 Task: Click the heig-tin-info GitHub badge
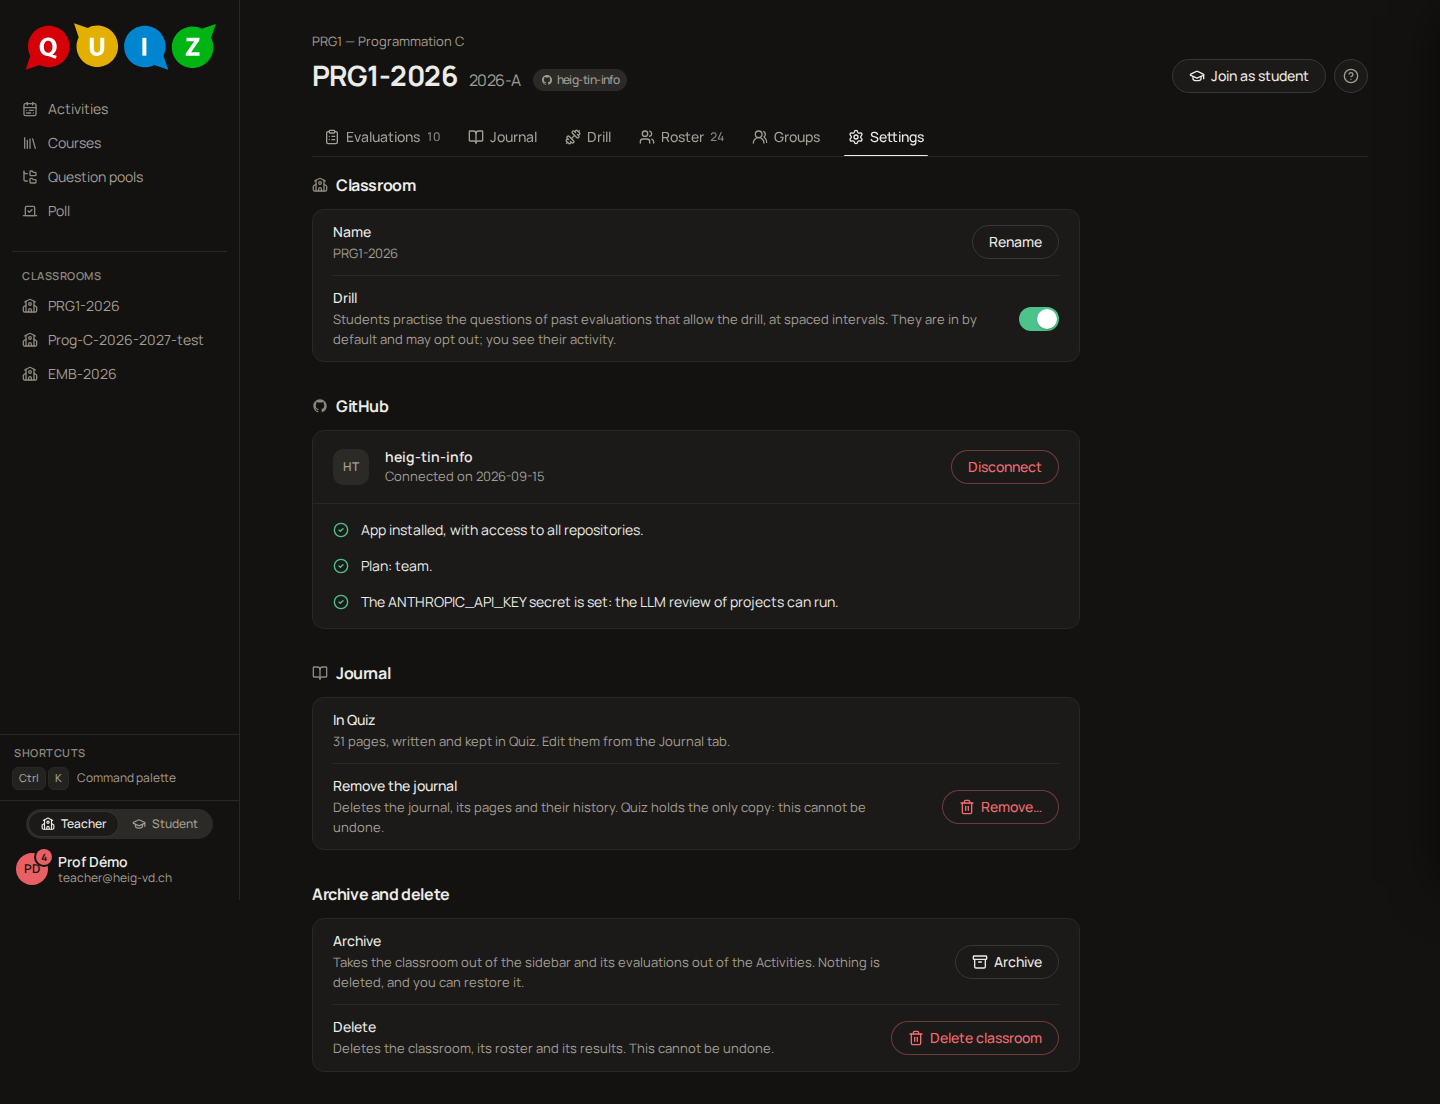click(x=580, y=80)
